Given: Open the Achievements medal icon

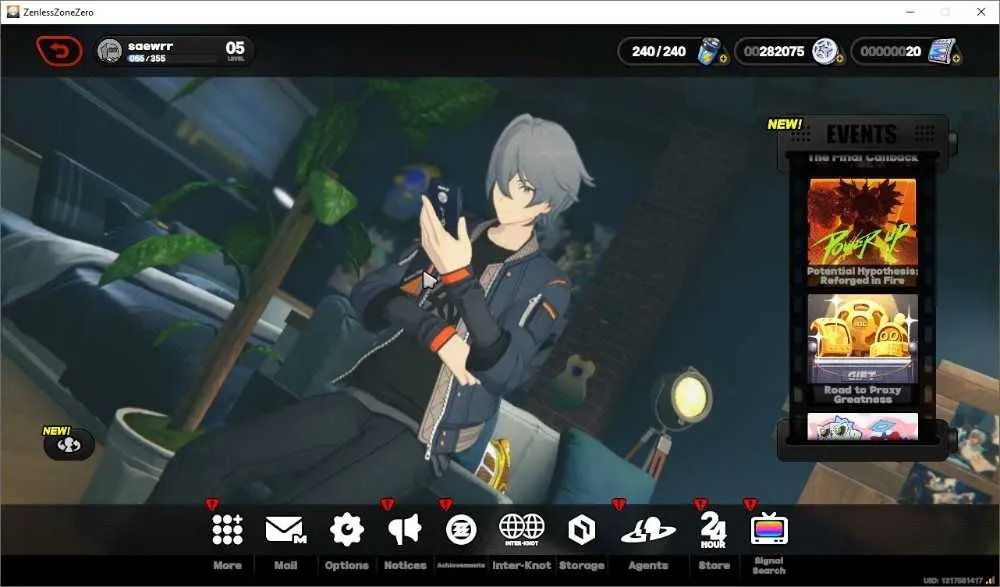Looking at the screenshot, I should tap(461, 530).
